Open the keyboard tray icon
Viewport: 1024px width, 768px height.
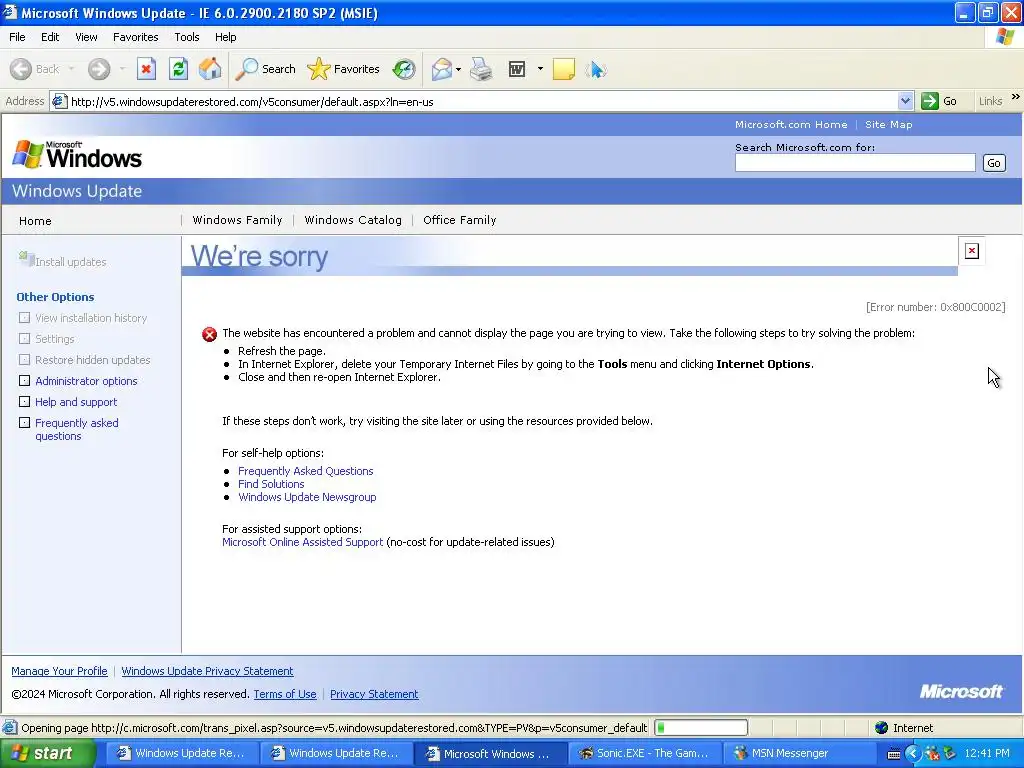pyautogui.click(x=894, y=754)
